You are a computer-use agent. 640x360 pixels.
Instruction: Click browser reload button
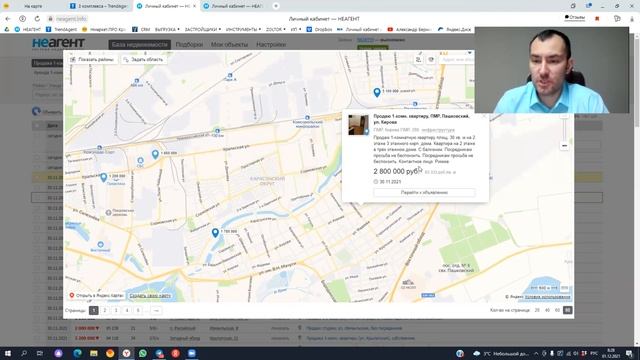point(37,19)
